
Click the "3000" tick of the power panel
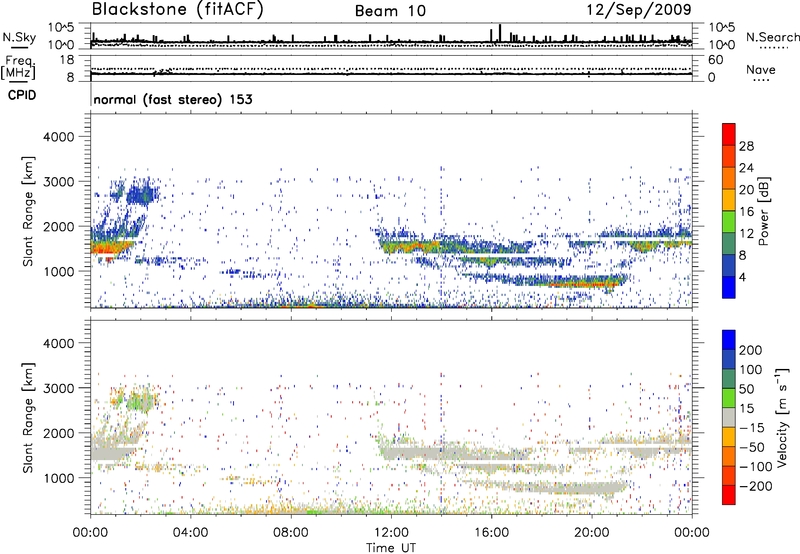pyautogui.click(x=58, y=182)
